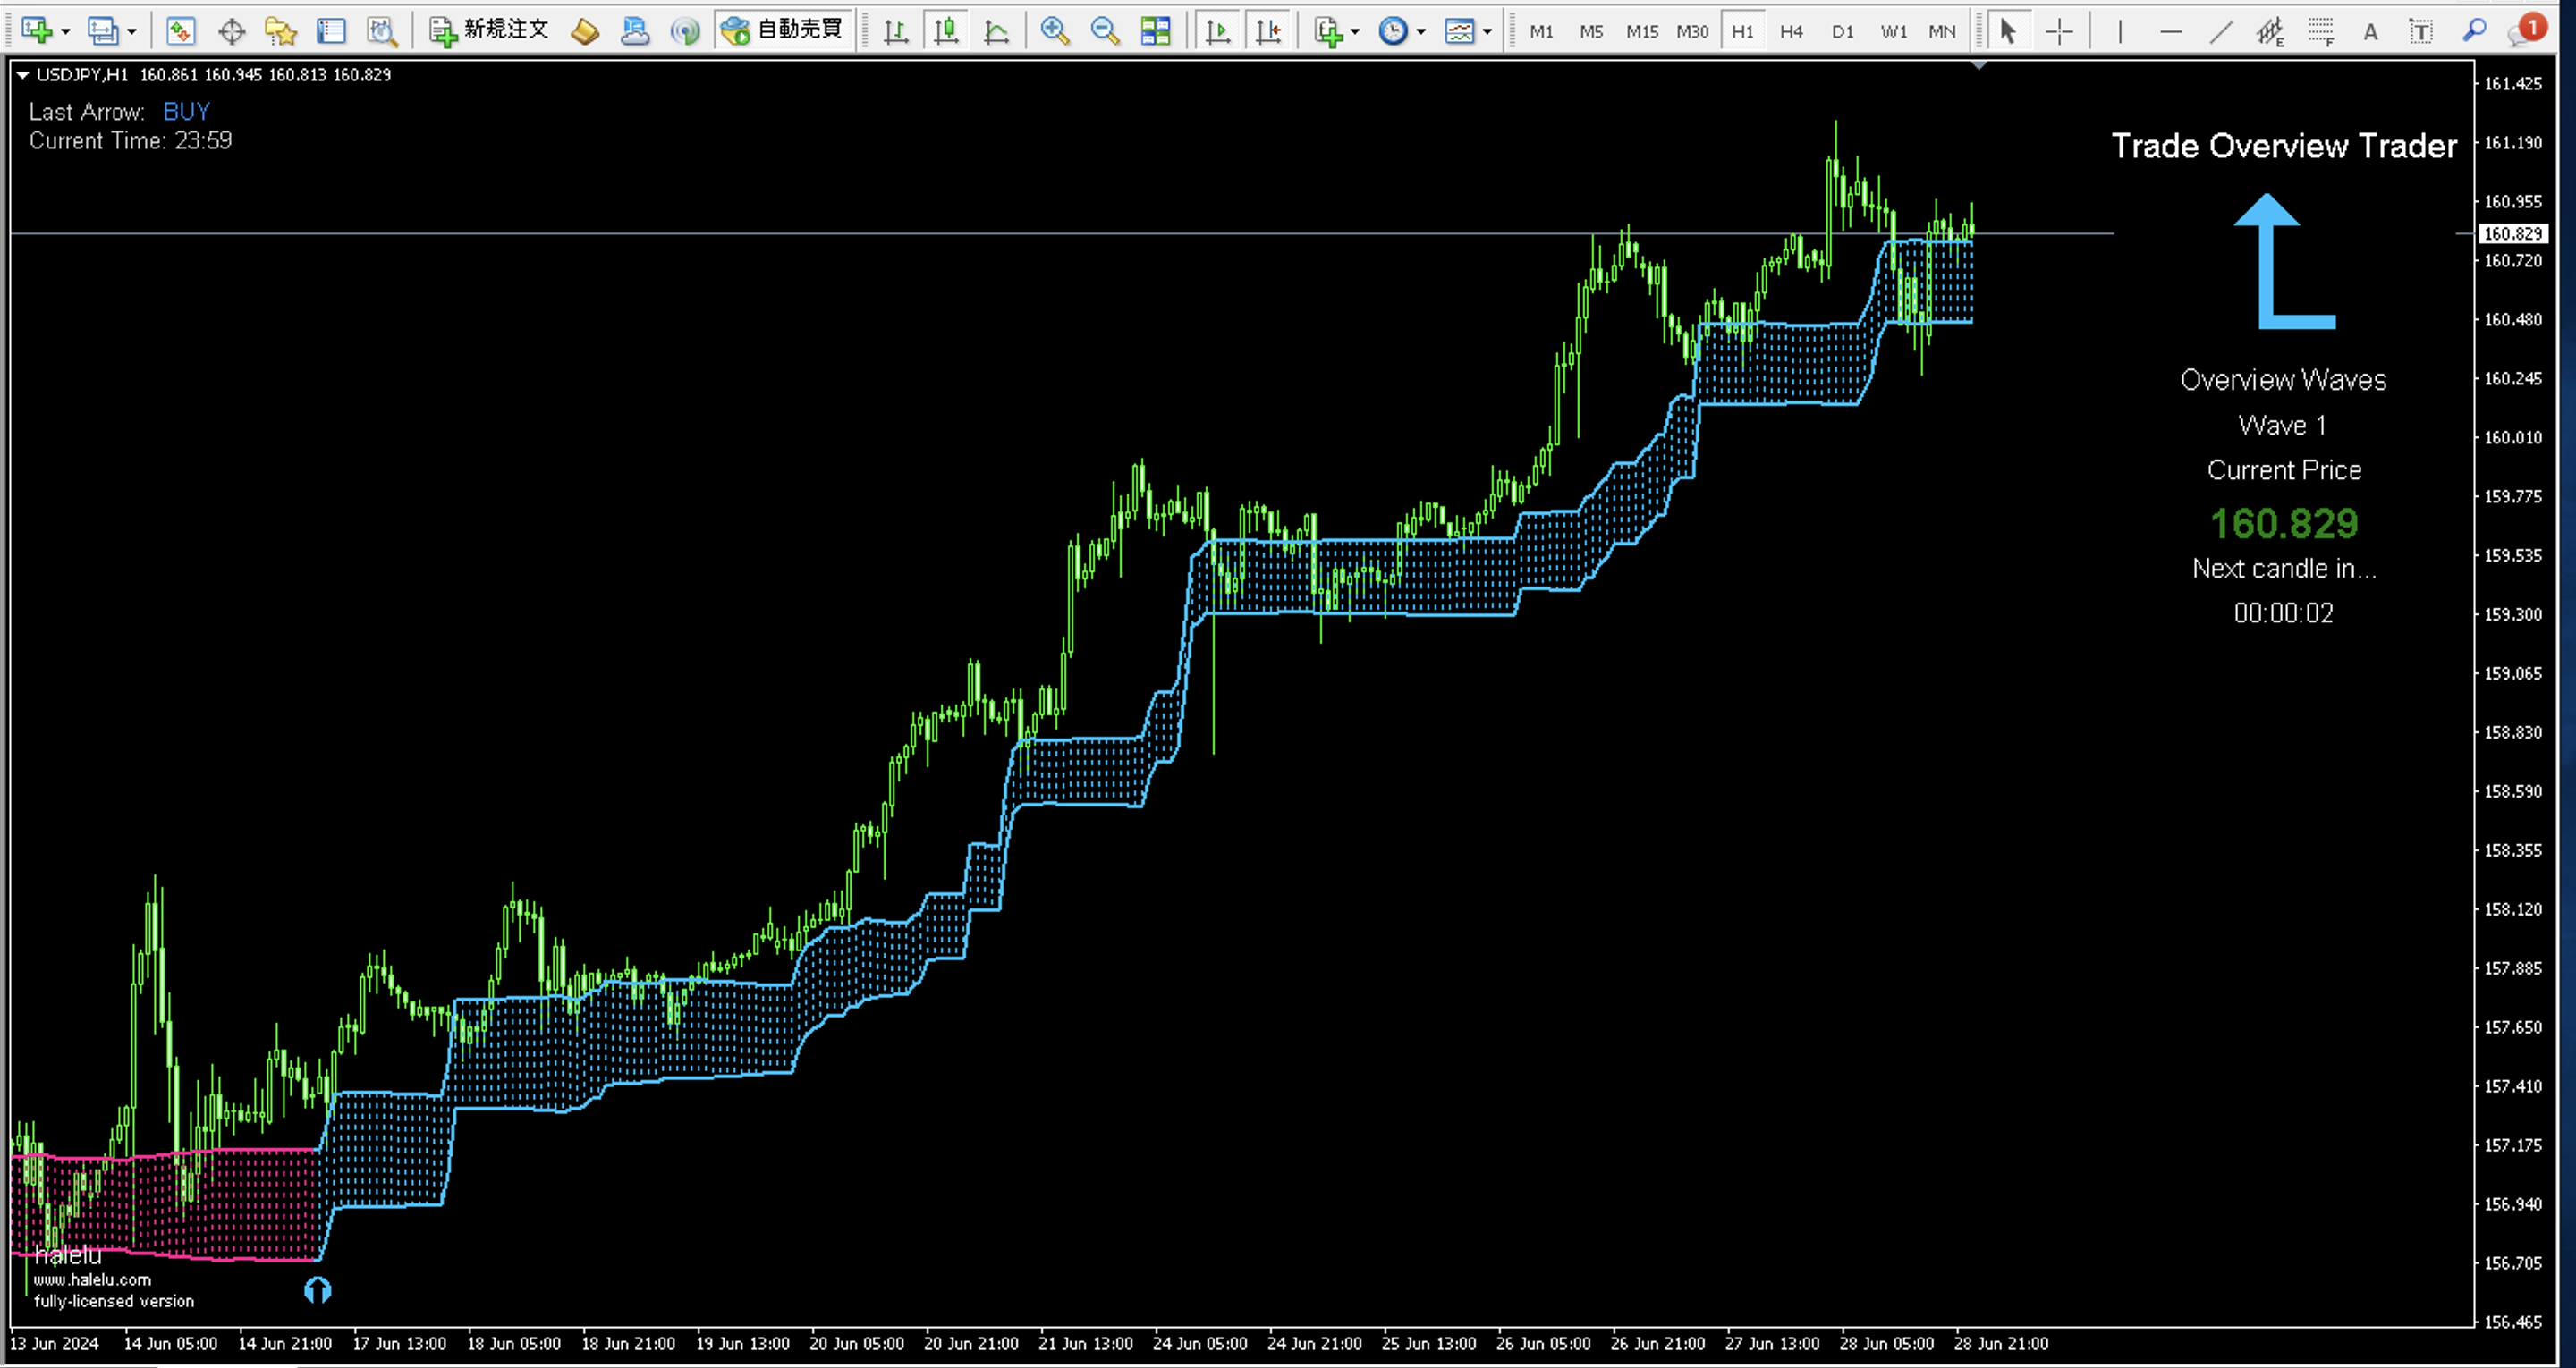Viewport: 2576px width, 1368px height.
Task: Select the Fibonacci retracement tool
Action: [x=2320, y=31]
